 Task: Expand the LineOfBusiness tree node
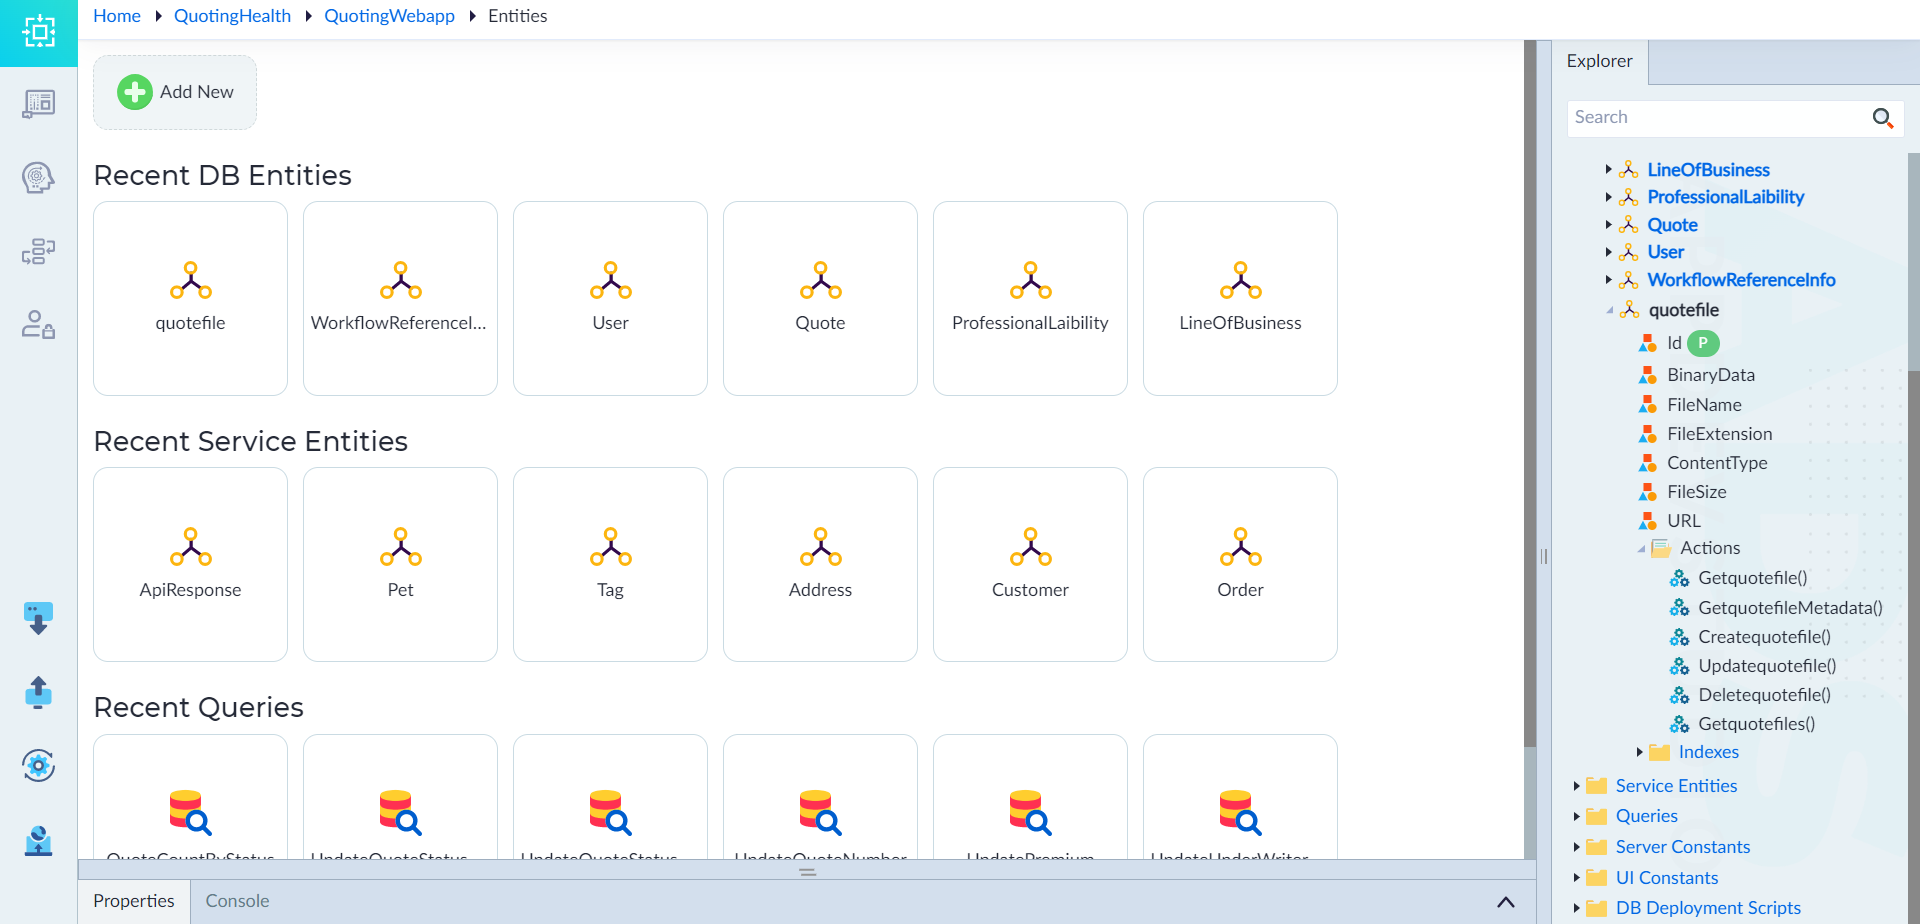tap(1608, 170)
